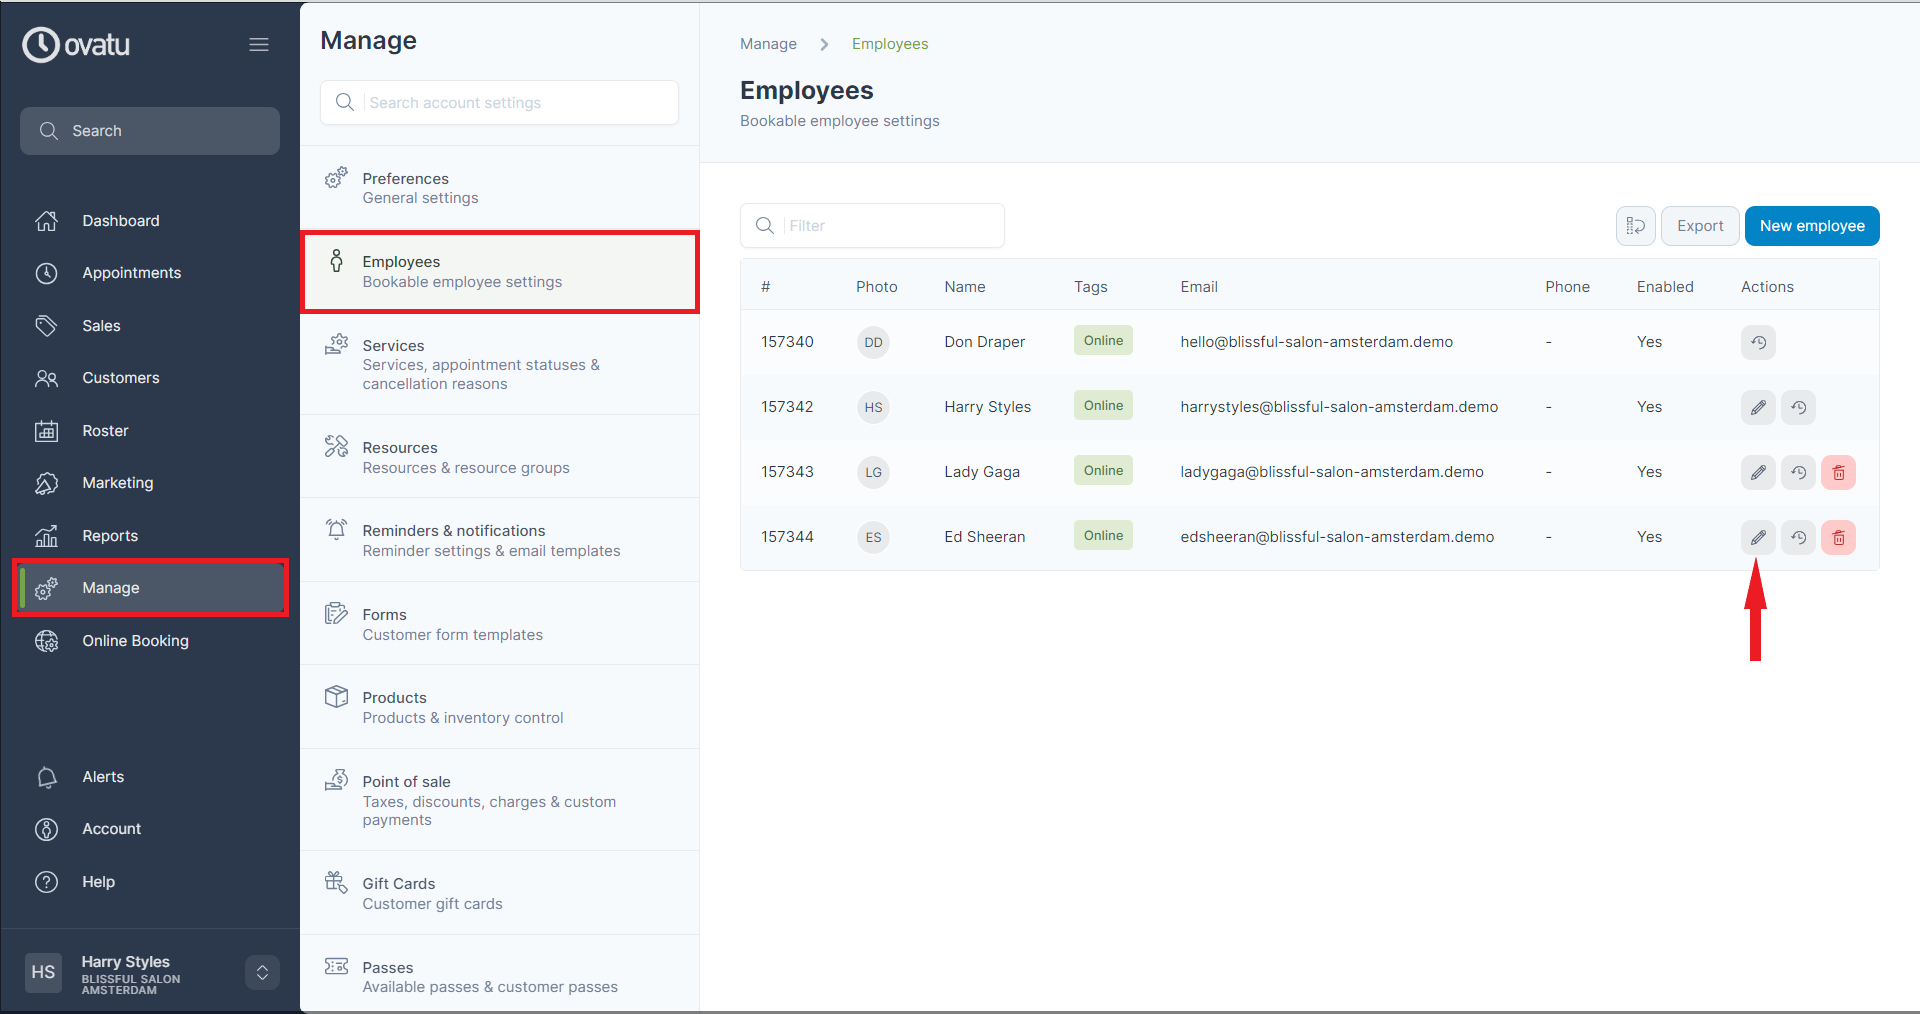Click email harrystyles@blissful-salon-amsterdam.demo

1339,407
